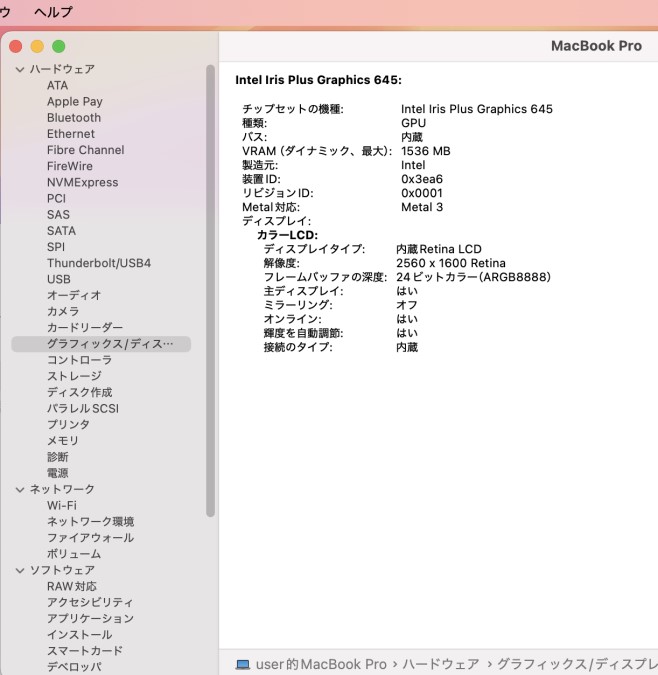This screenshot has width=658, height=675.
Task: Select NVMExpress in the sidebar
Action: point(83,183)
